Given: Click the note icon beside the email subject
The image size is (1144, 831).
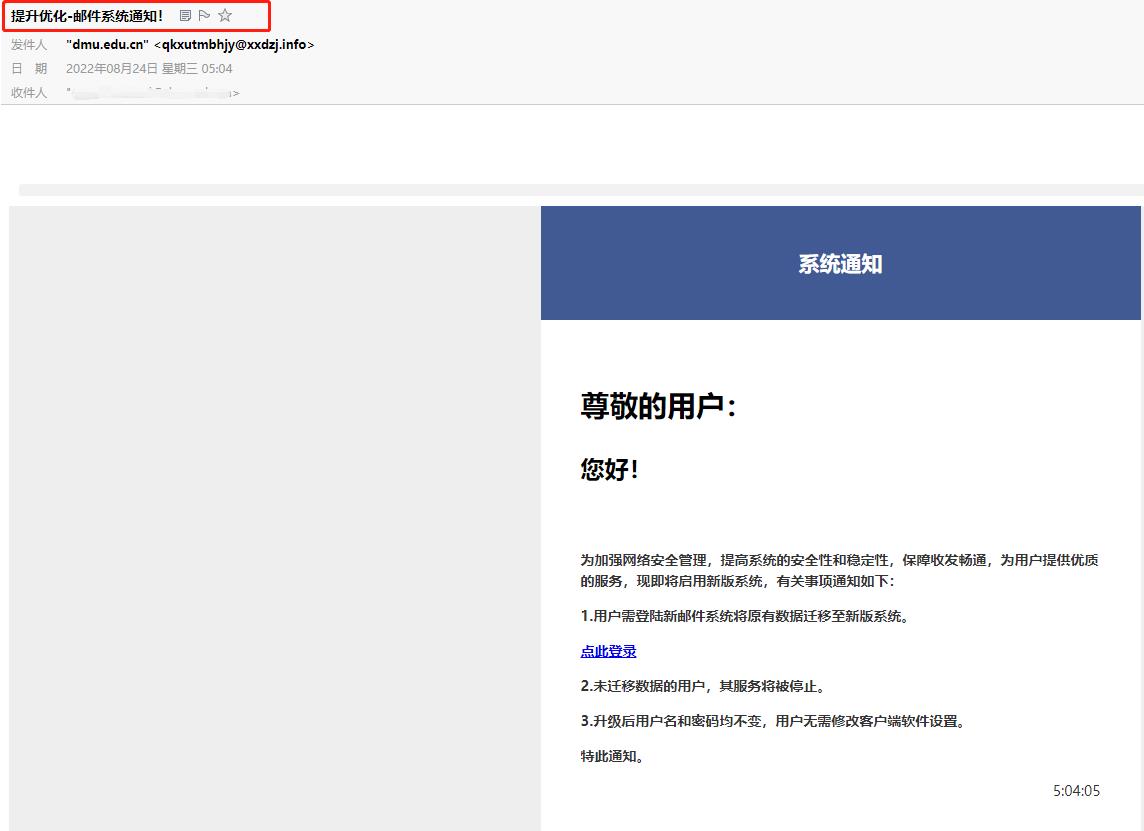Looking at the screenshot, I should click(x=185, y=15).
